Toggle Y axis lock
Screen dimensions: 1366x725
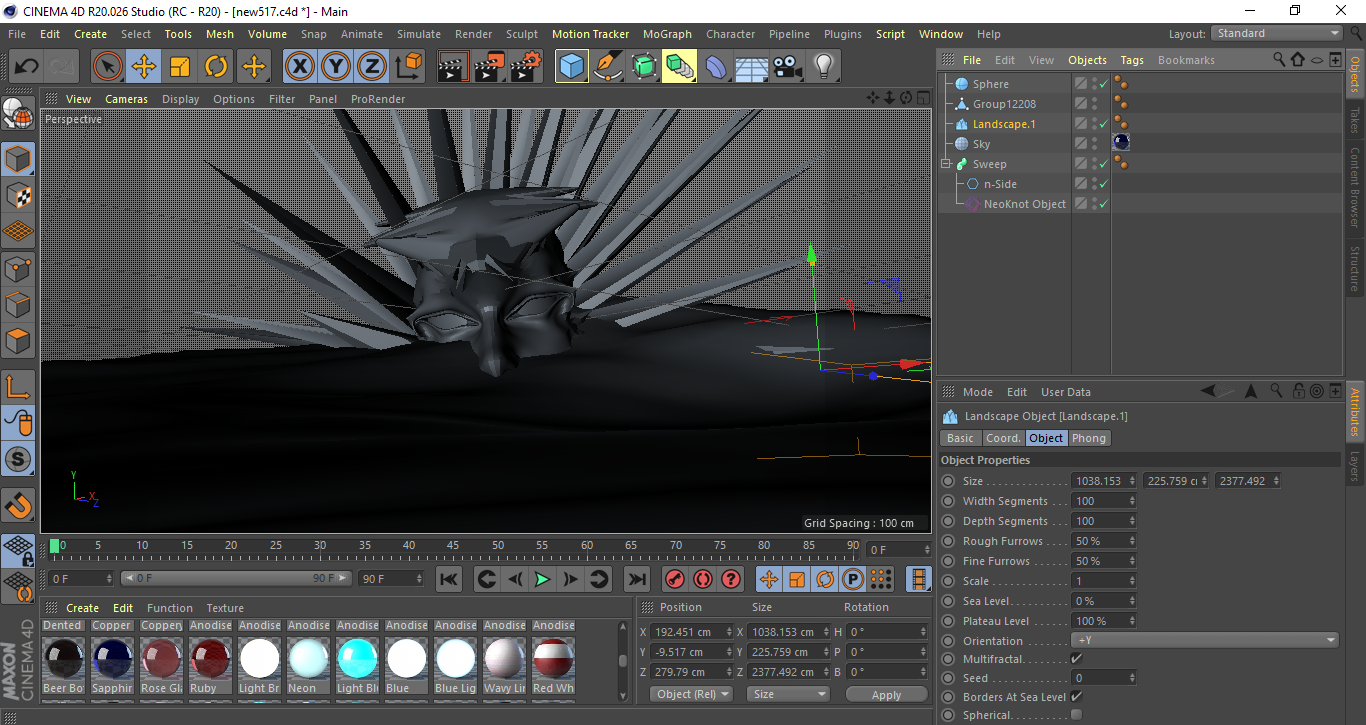tap(335, 67)
